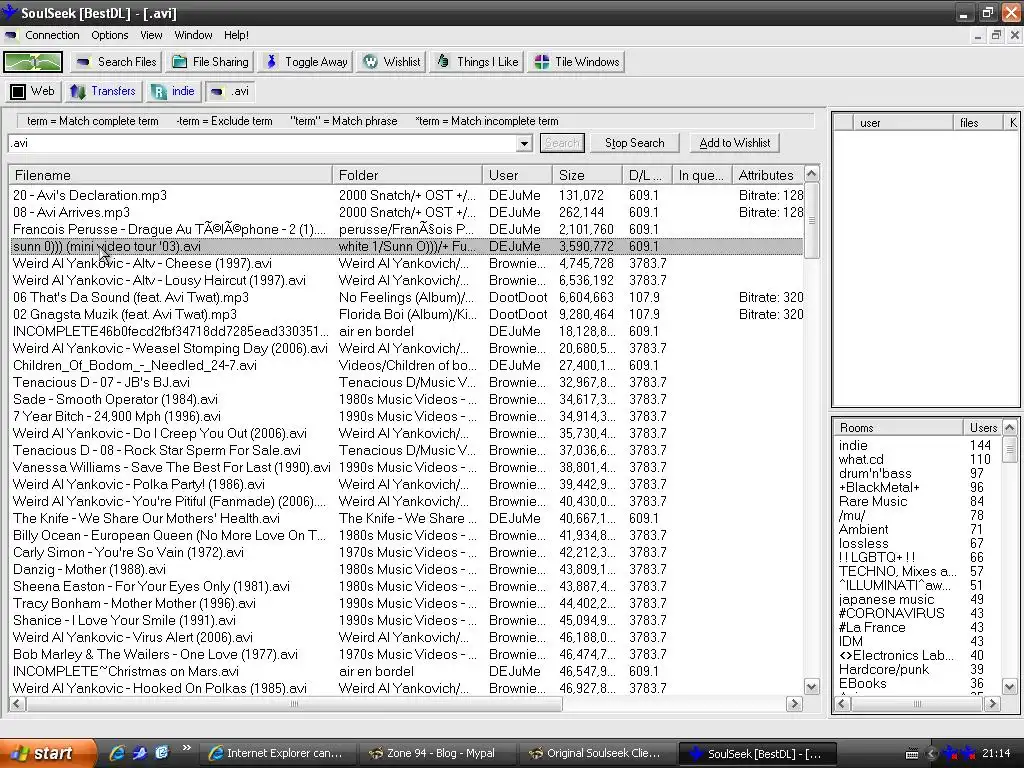Viewport: 1024px width, 768px height.
Task: Click the results horizontal scroll-right arrow
Action: [795, 703]
